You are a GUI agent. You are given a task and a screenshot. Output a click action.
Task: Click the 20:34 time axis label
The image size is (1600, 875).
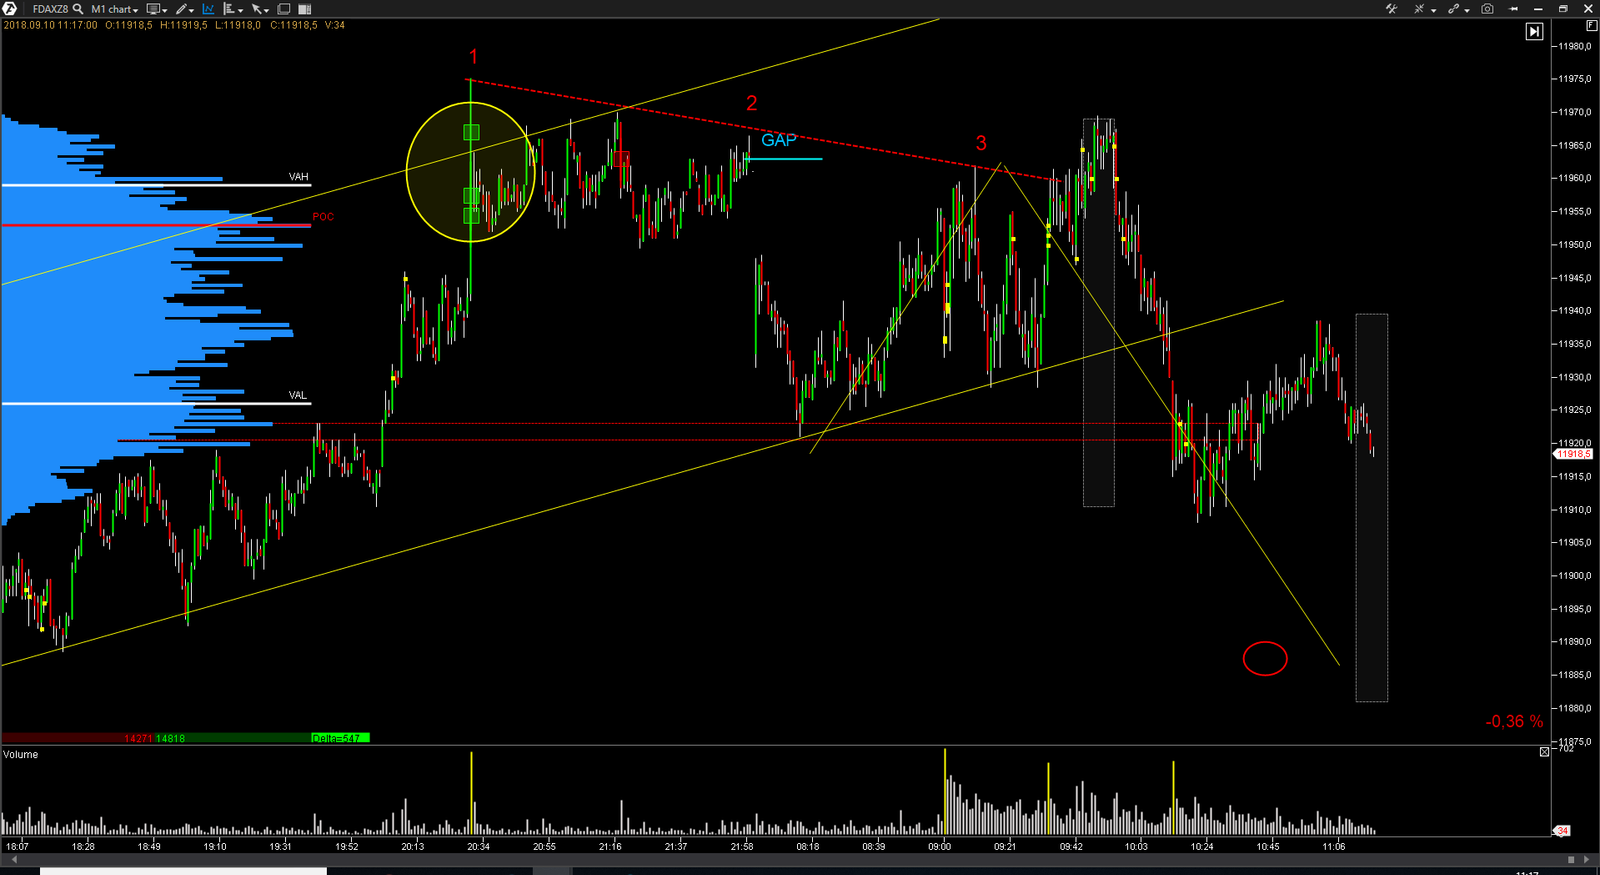478,847
